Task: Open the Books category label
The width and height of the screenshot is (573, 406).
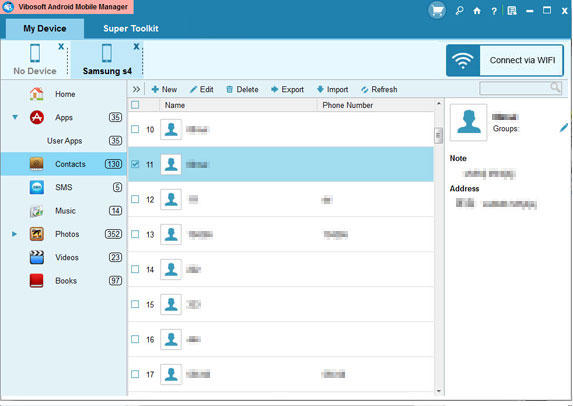Action: pyautogui.click(x=66, y=281)
